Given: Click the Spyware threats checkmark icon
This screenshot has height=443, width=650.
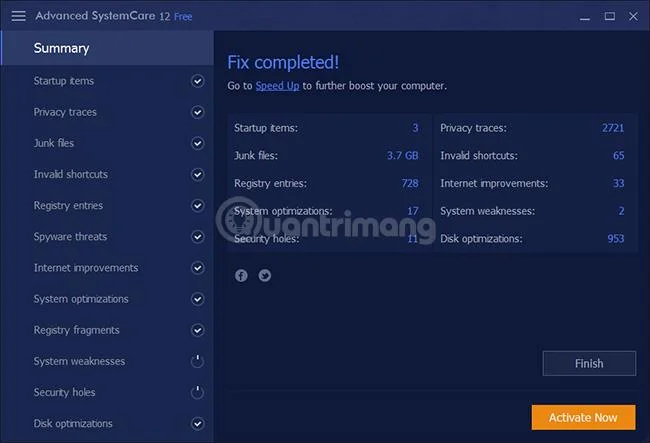Looking at the screenshot, I should [197, 237].
